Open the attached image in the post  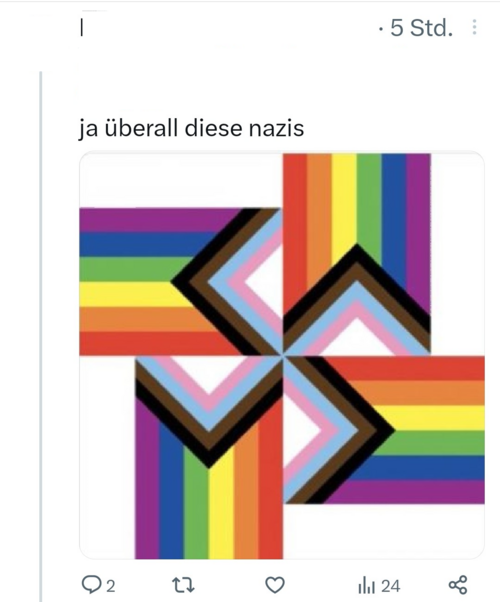click(282, 356)
